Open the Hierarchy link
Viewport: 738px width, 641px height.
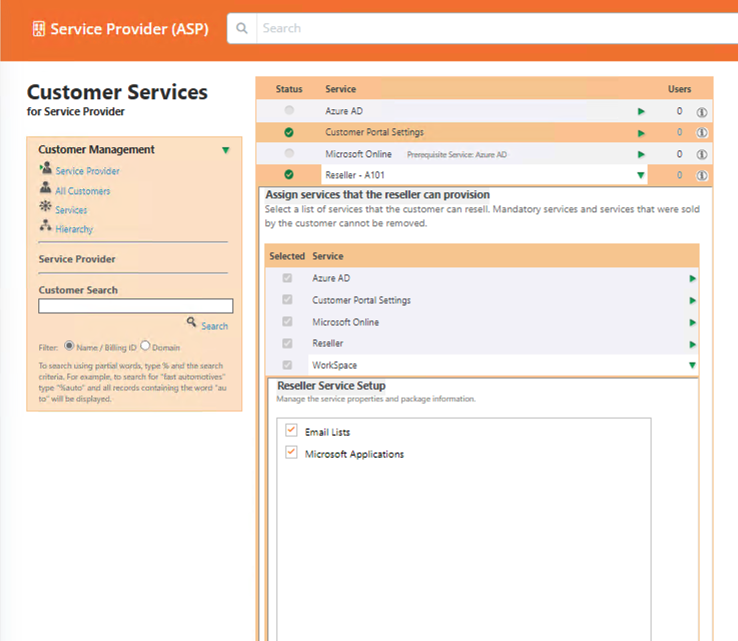point(74,229)
